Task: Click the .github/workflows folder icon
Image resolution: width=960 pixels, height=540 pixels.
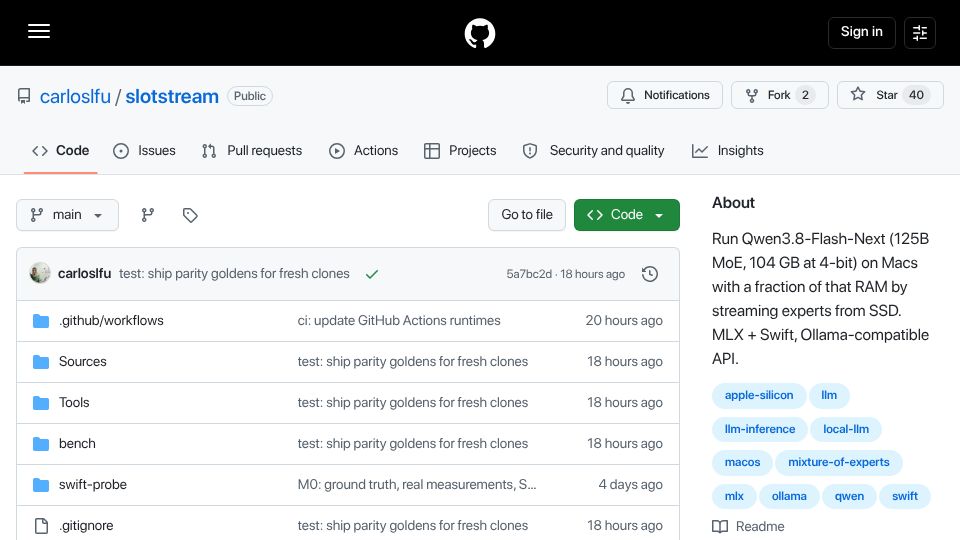Action: click(41, 321)
